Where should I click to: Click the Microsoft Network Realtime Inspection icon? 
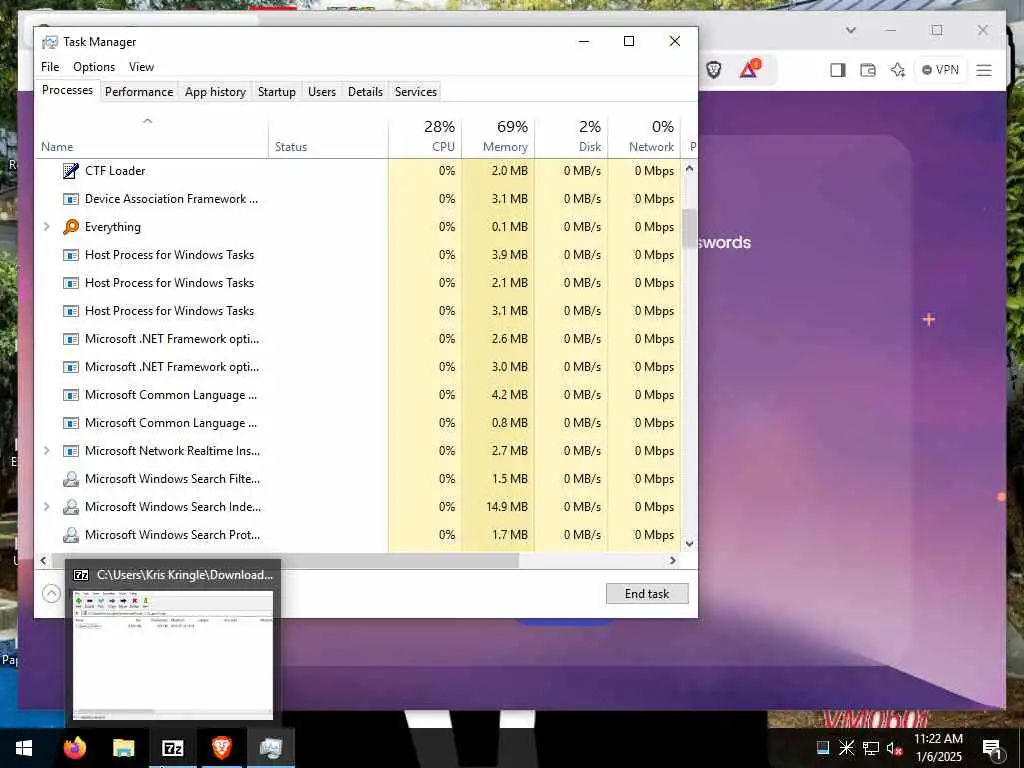pyautogui.click(x=71, y=451)
